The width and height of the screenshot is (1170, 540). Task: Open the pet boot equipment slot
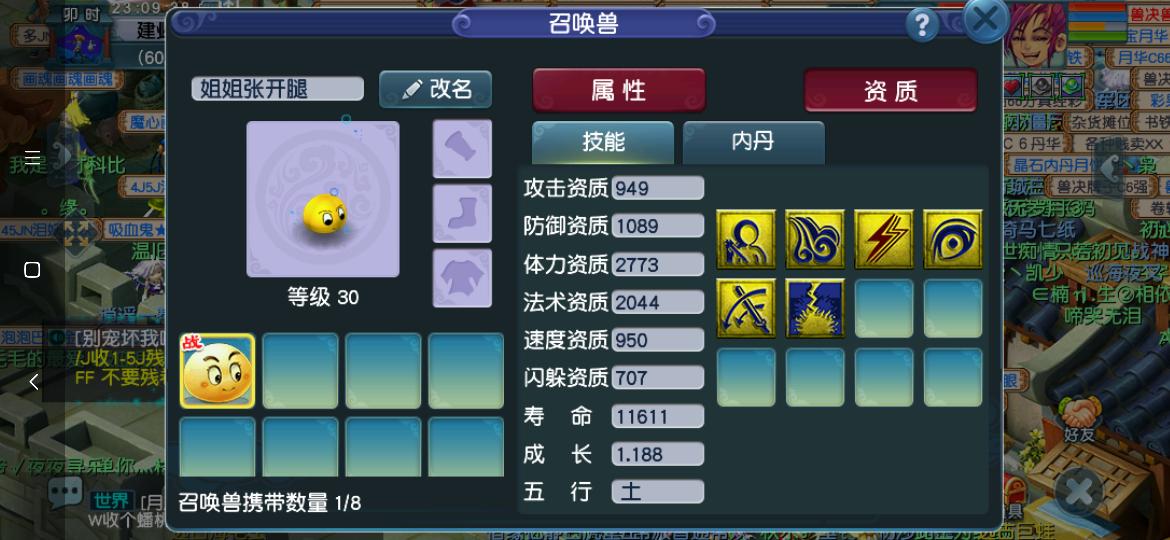pos(462,213)
